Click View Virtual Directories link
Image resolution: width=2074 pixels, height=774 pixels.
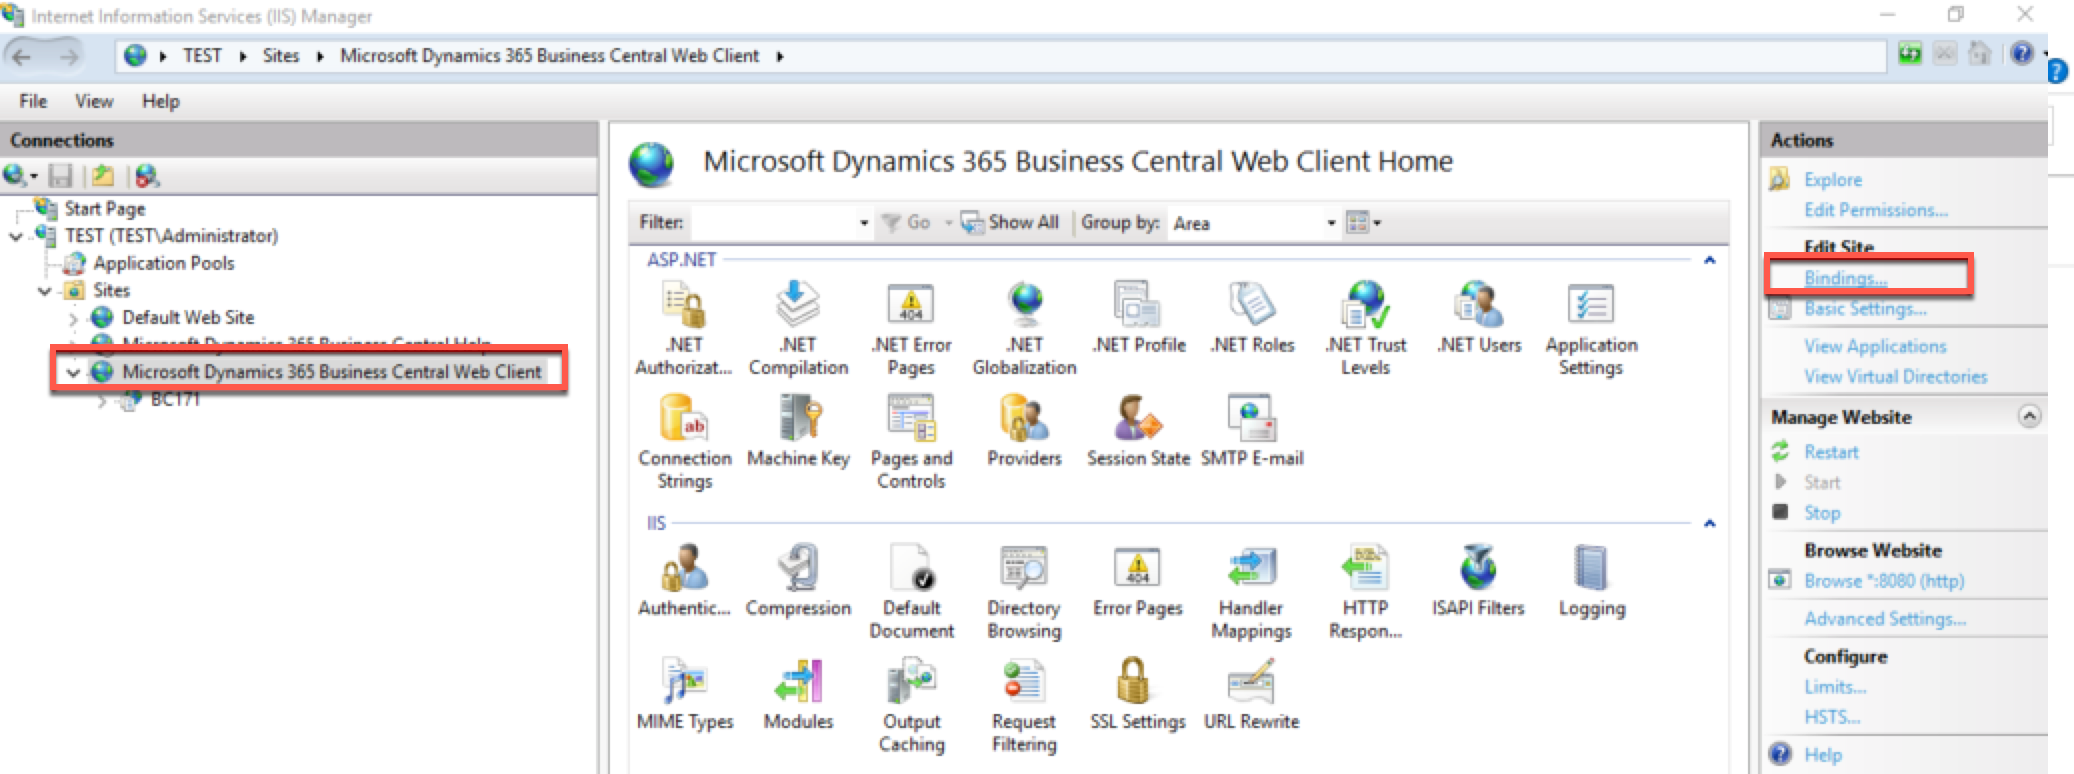point(1896,376)
